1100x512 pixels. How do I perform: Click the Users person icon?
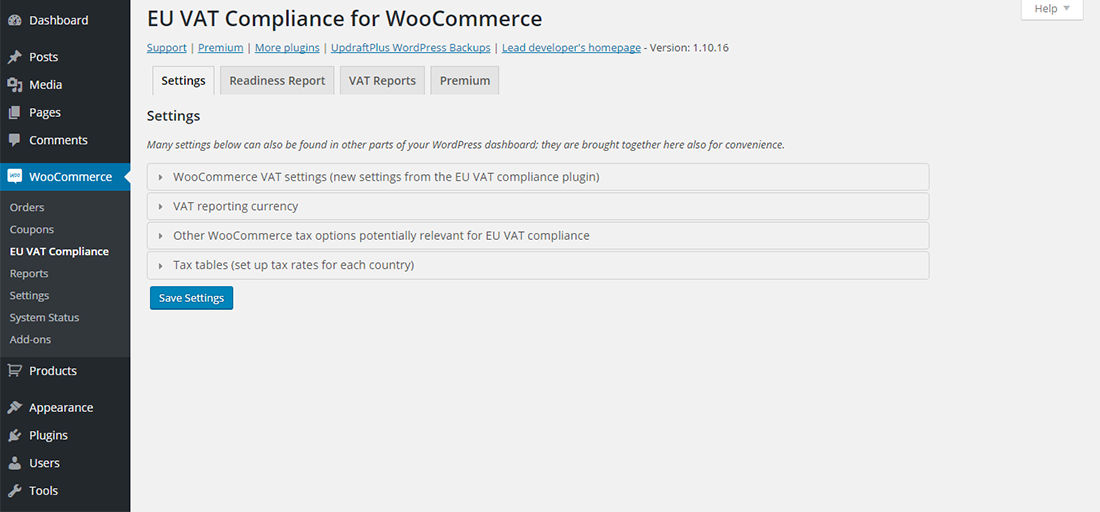tap(15, 463)
